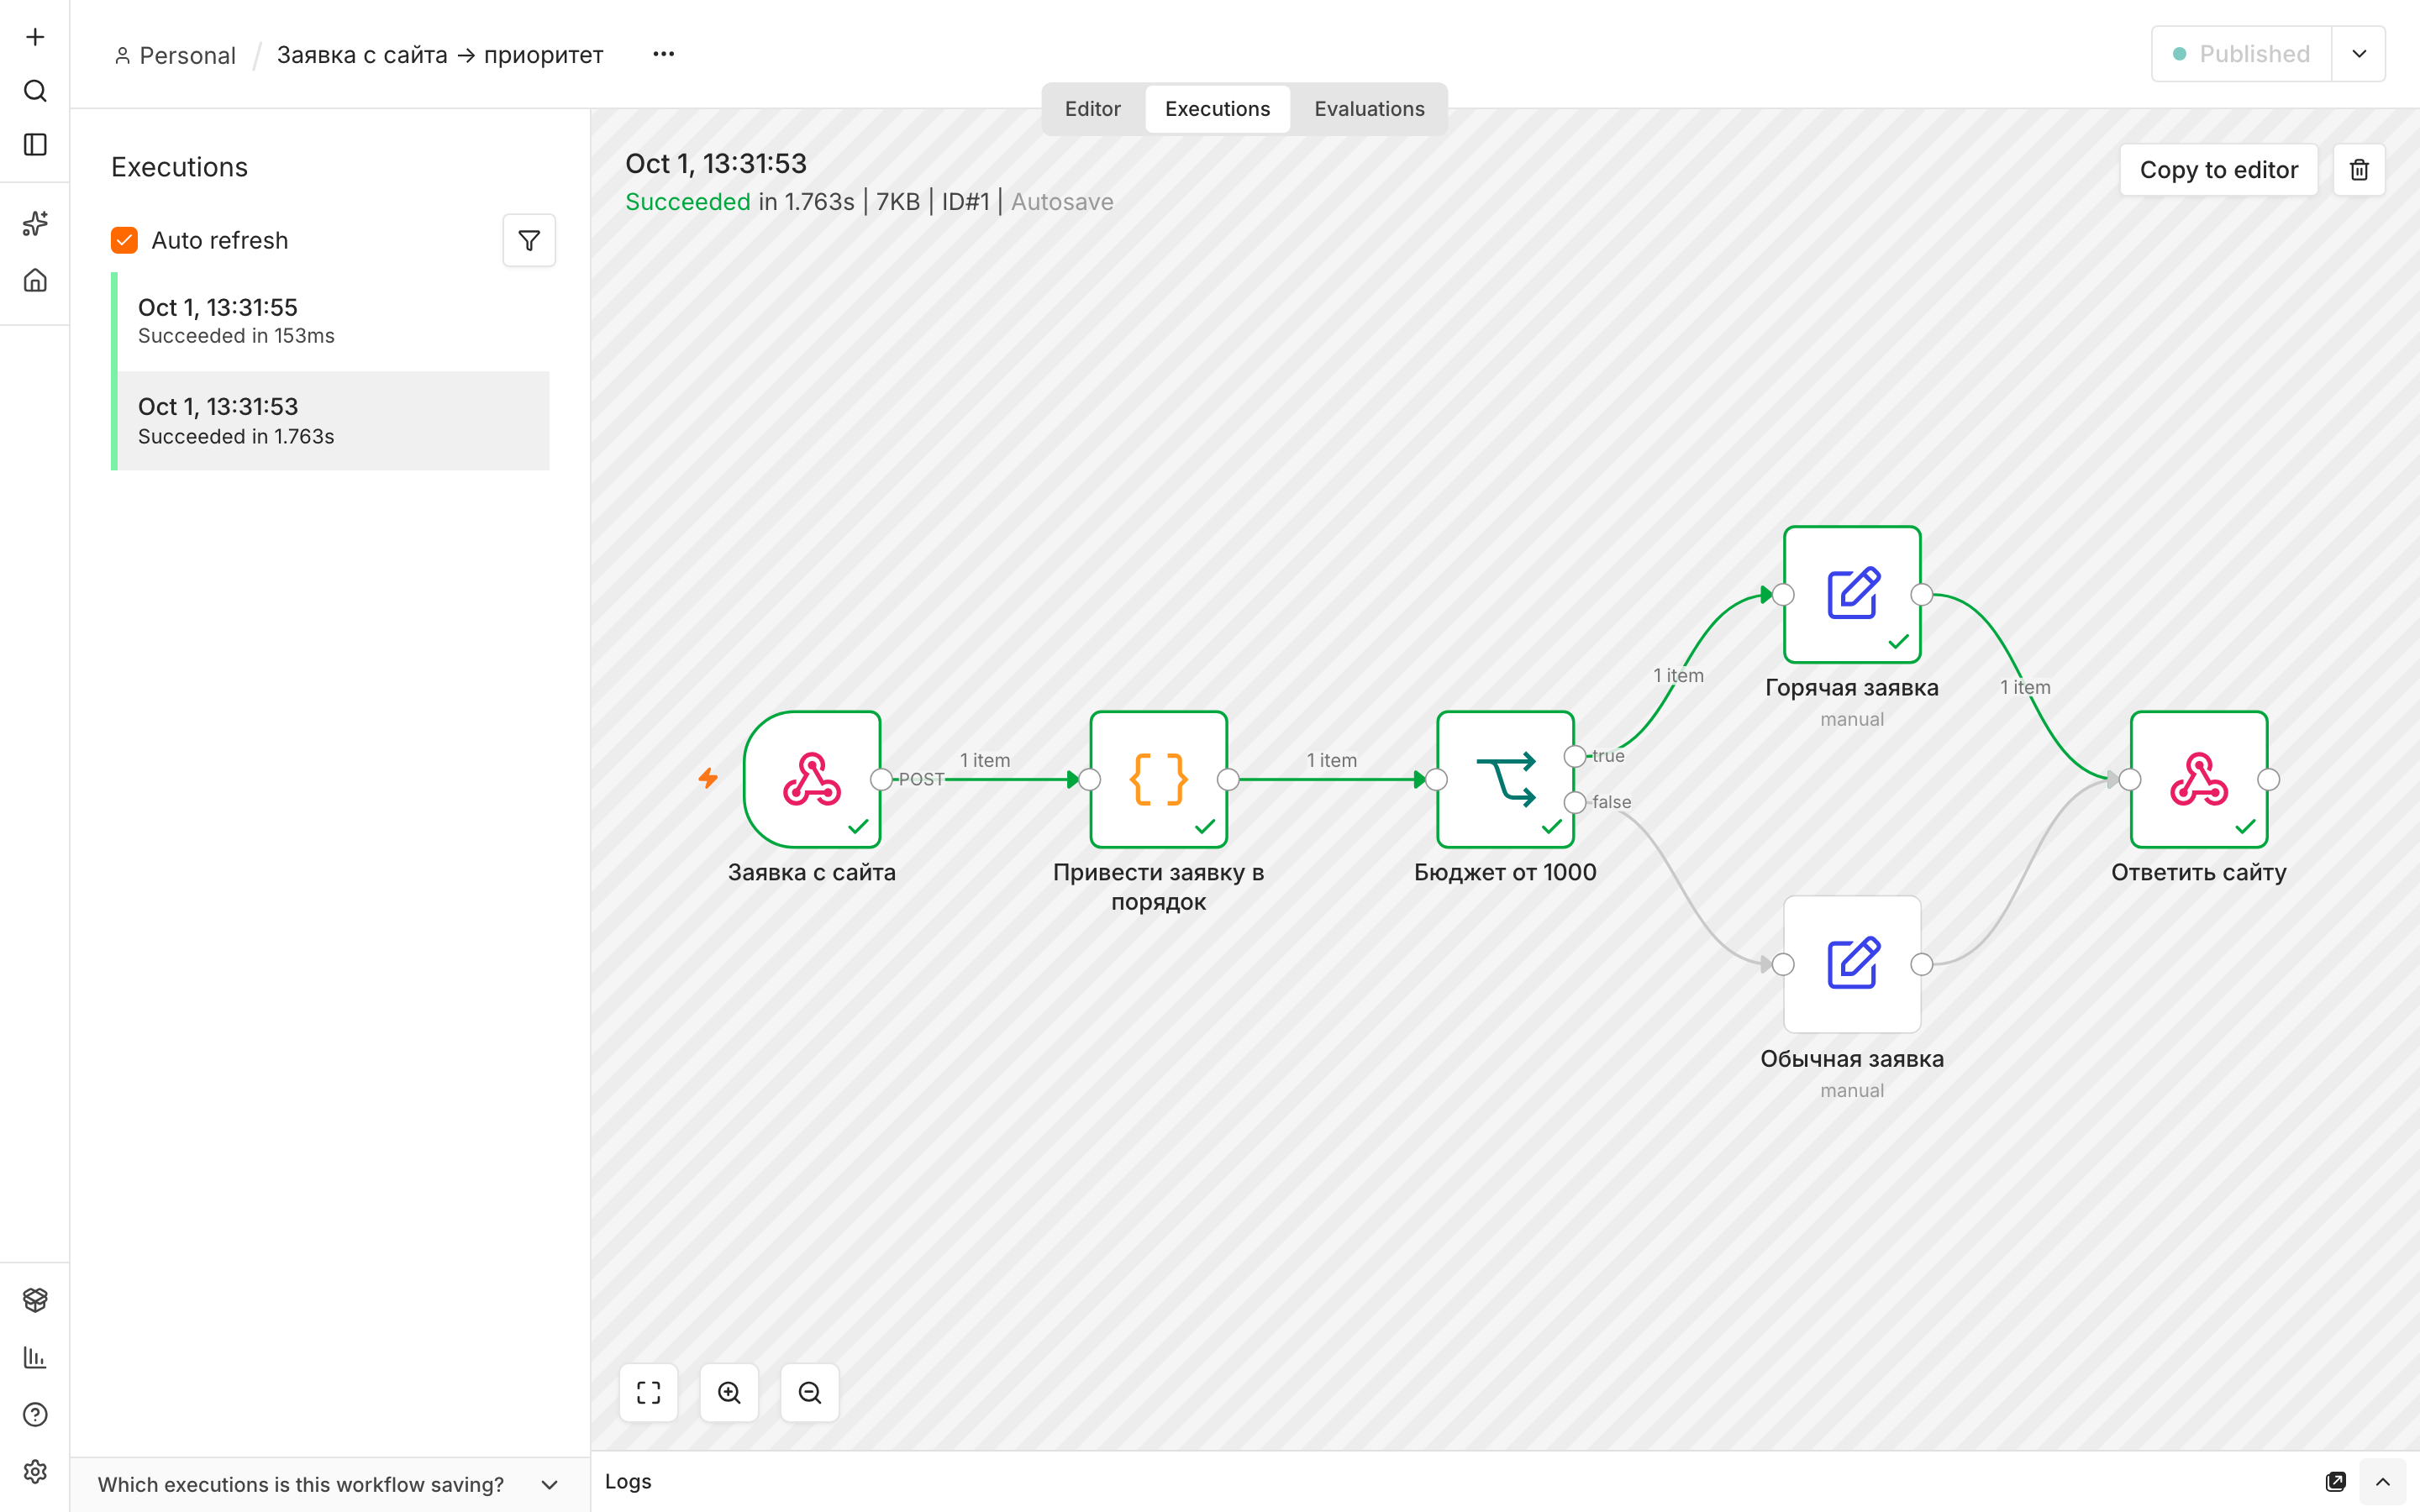Open the Personal breadcrumb link

coord(175,55)
